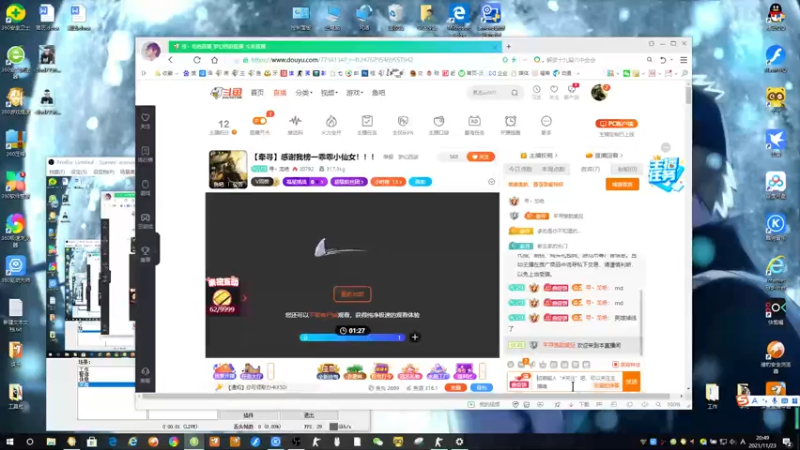Click the orange 充值 recharge button
The height and width of the screenshot is (450, 800).
tap(456, 388)
